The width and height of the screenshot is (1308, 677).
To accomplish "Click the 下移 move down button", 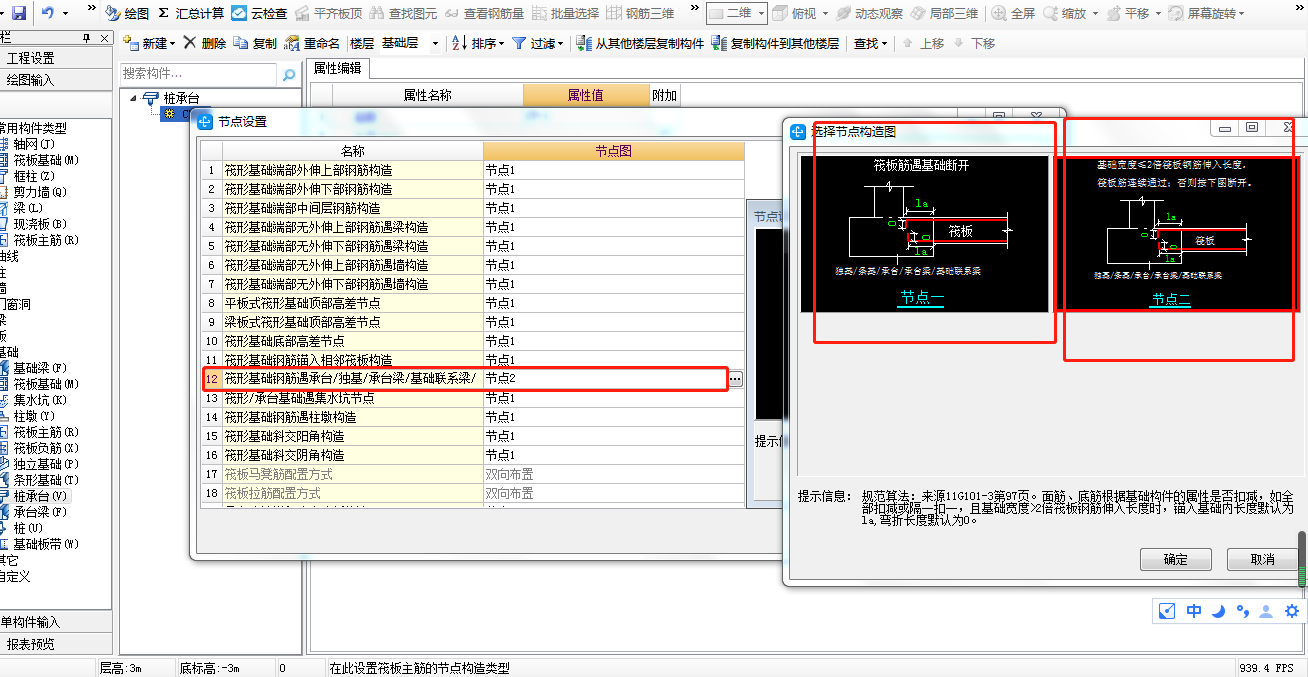I will [975, 44].
